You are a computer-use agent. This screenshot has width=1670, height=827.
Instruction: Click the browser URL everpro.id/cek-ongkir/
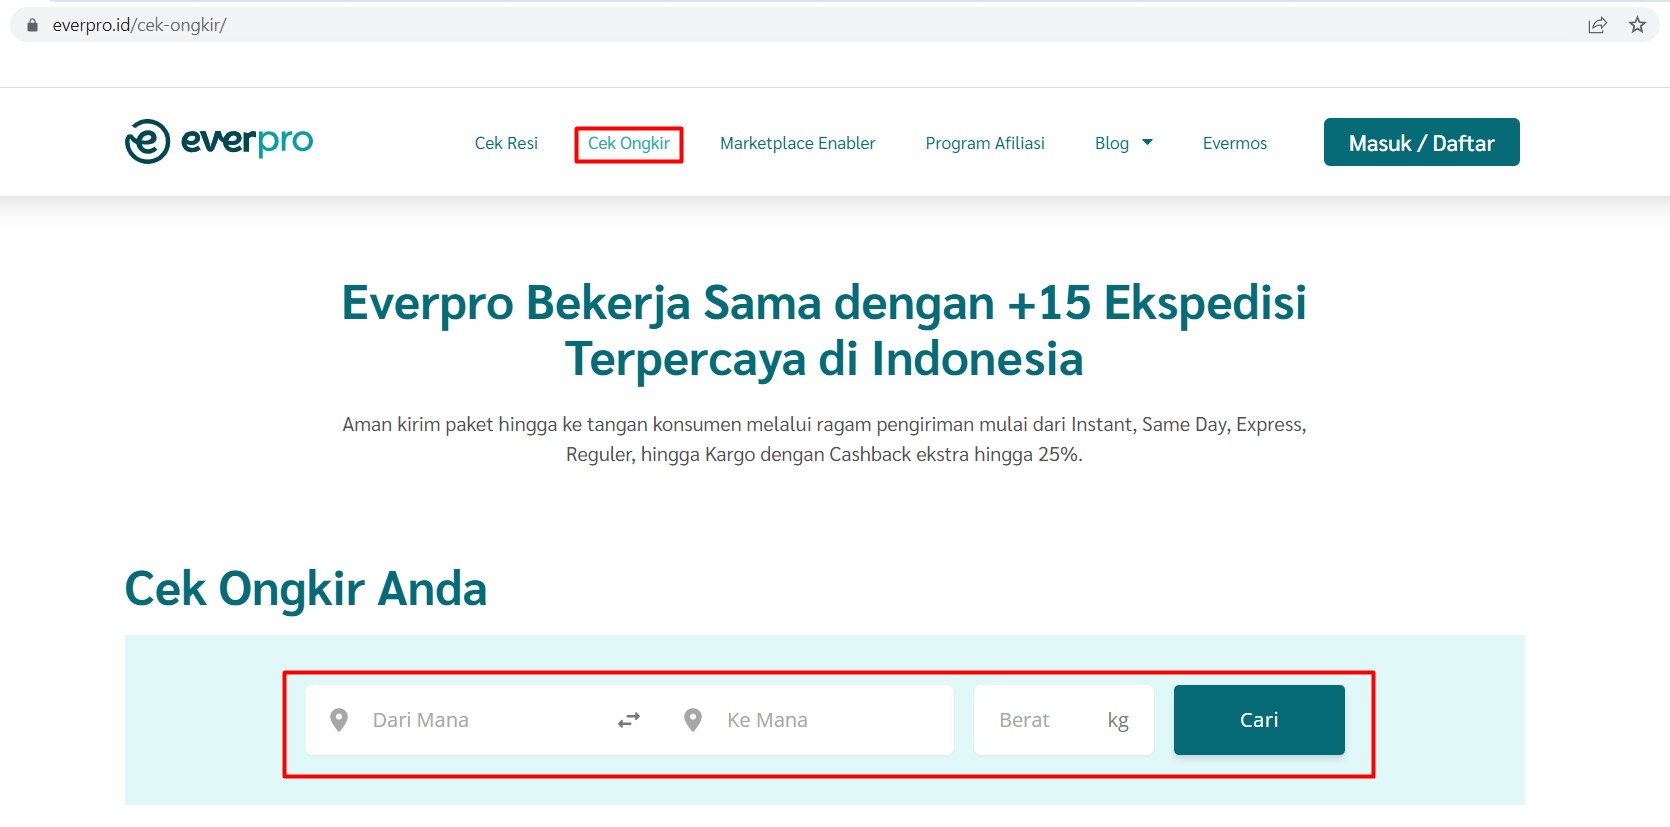(139, 25)
